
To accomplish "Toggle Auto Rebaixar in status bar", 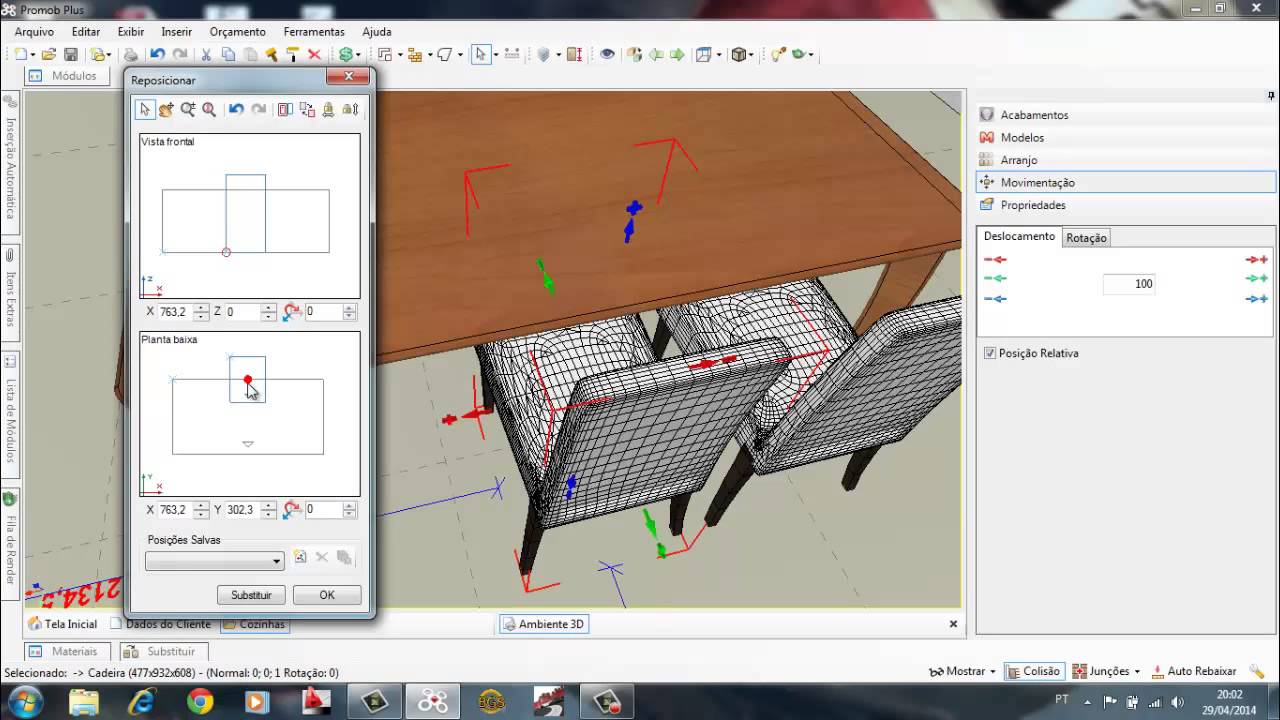I will pos(1194,672).
